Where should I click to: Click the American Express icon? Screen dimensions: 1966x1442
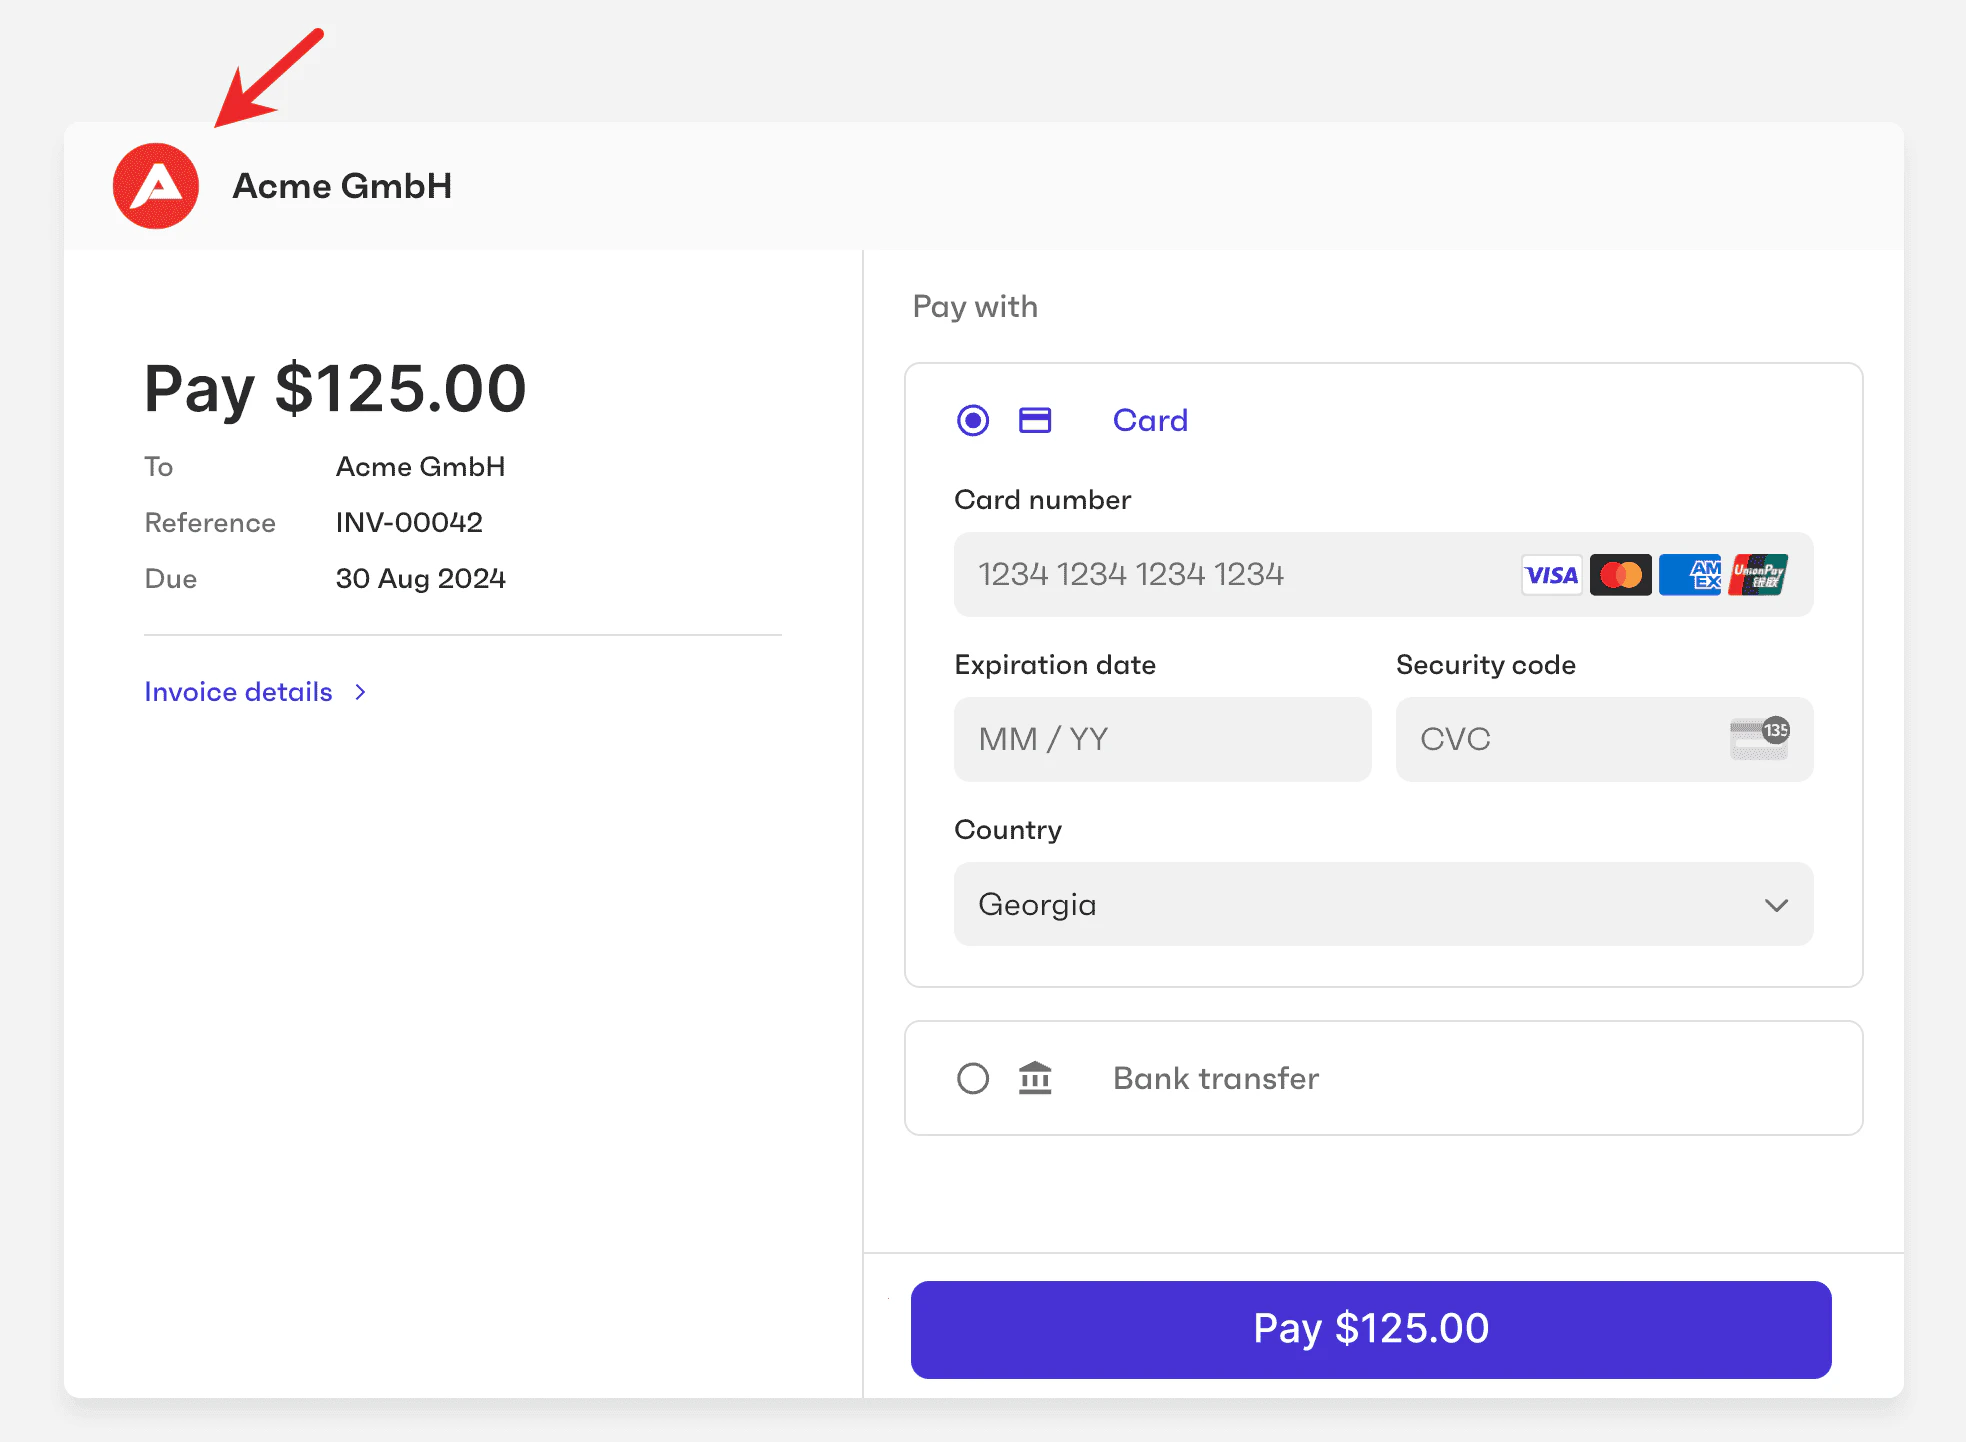click(1689, 574)
